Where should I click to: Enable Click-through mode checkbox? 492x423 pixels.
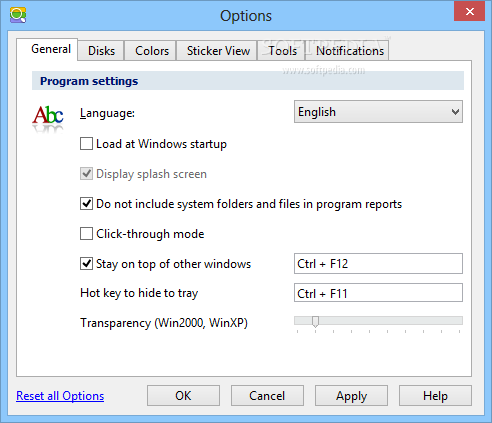coord(86,234)
